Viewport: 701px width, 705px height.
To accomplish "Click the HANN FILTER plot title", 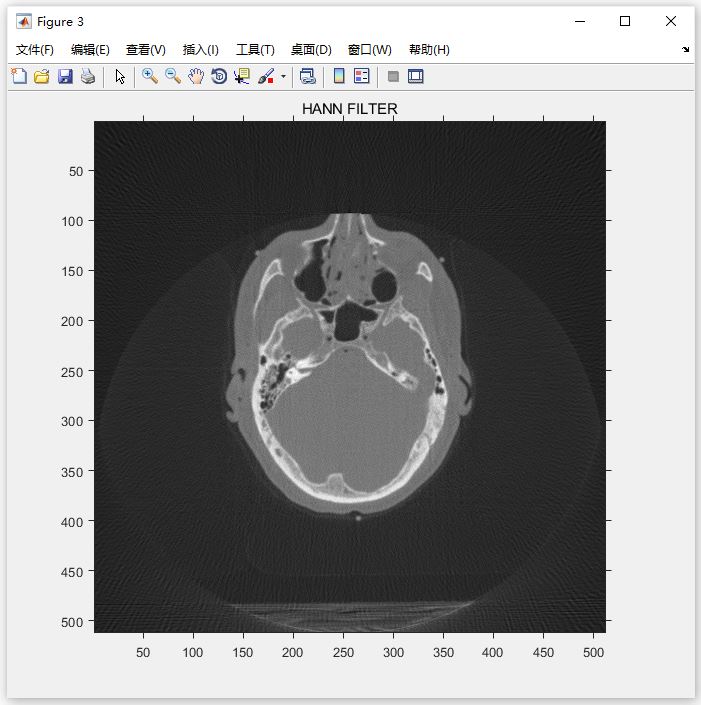I will pyautogui.click(x=350, y=109).
